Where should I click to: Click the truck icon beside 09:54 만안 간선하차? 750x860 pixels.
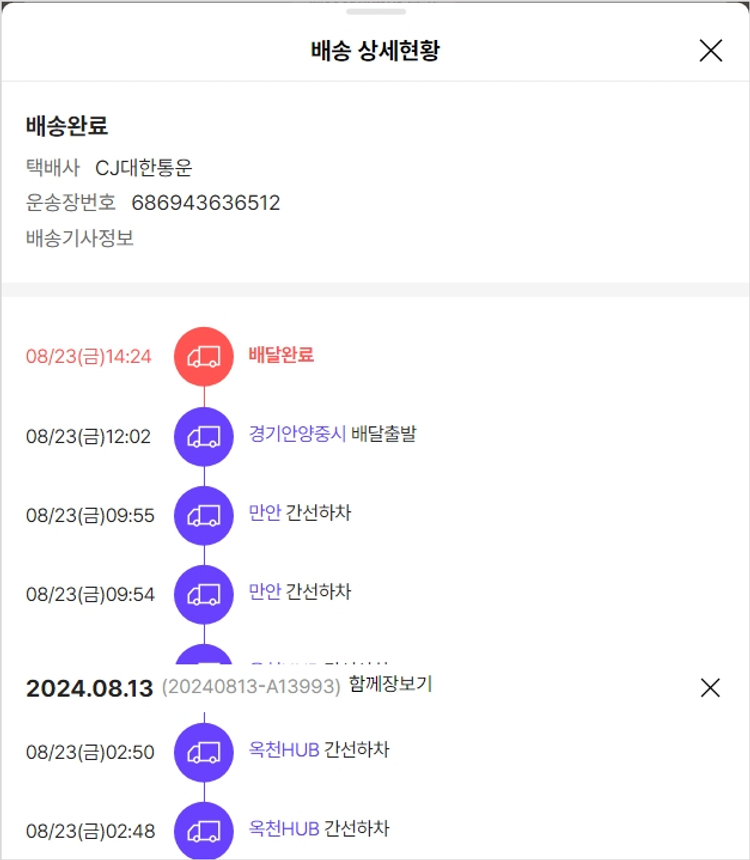pyautogui.click(x=204, y=594)
